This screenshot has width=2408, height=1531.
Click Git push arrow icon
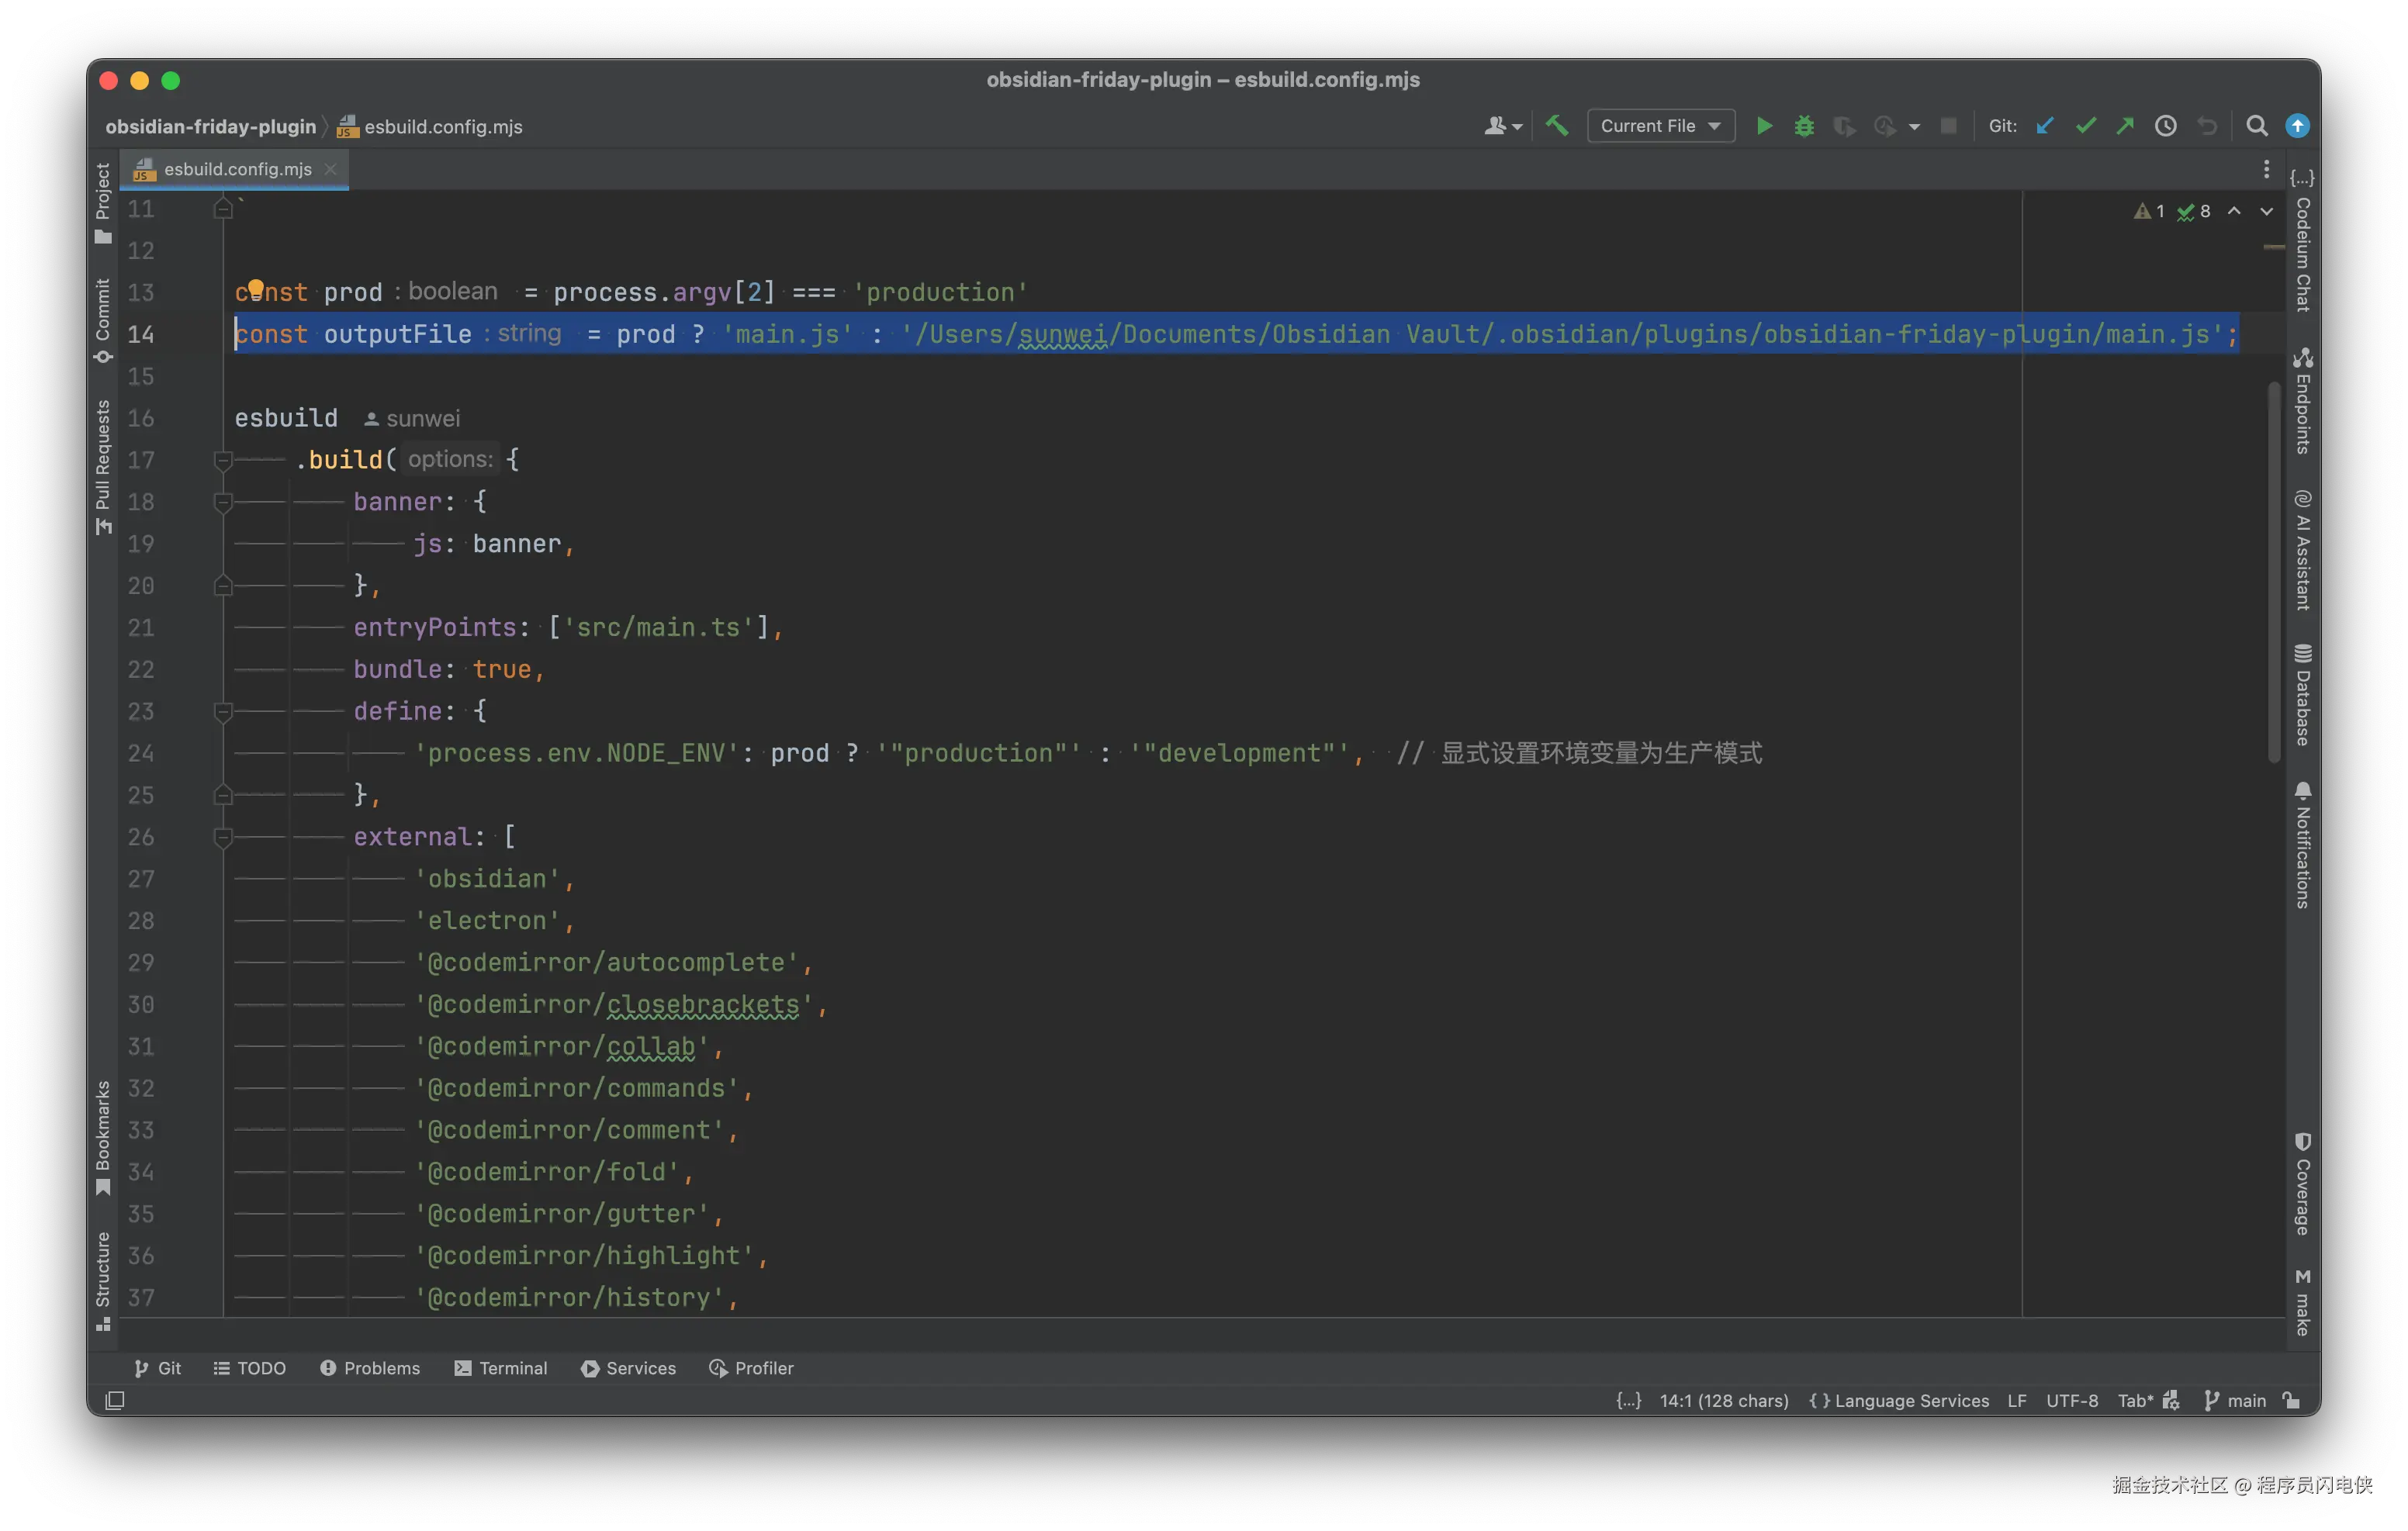tap(2125, 126)
